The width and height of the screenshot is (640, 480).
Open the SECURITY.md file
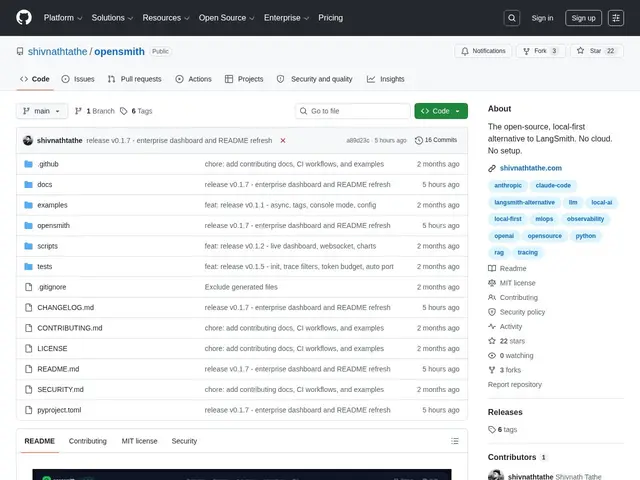pos(60,389)
